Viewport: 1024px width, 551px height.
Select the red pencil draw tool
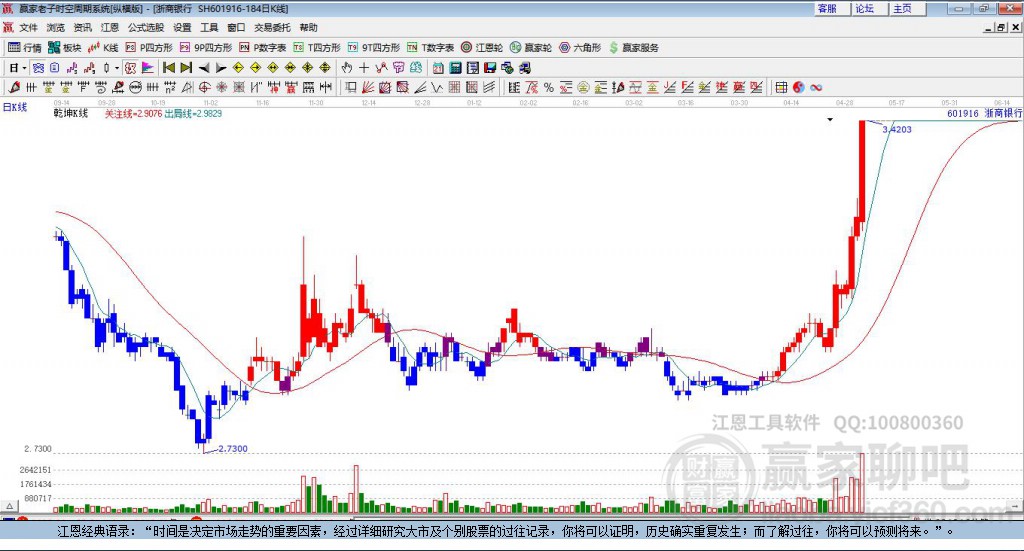click(14, 87)
